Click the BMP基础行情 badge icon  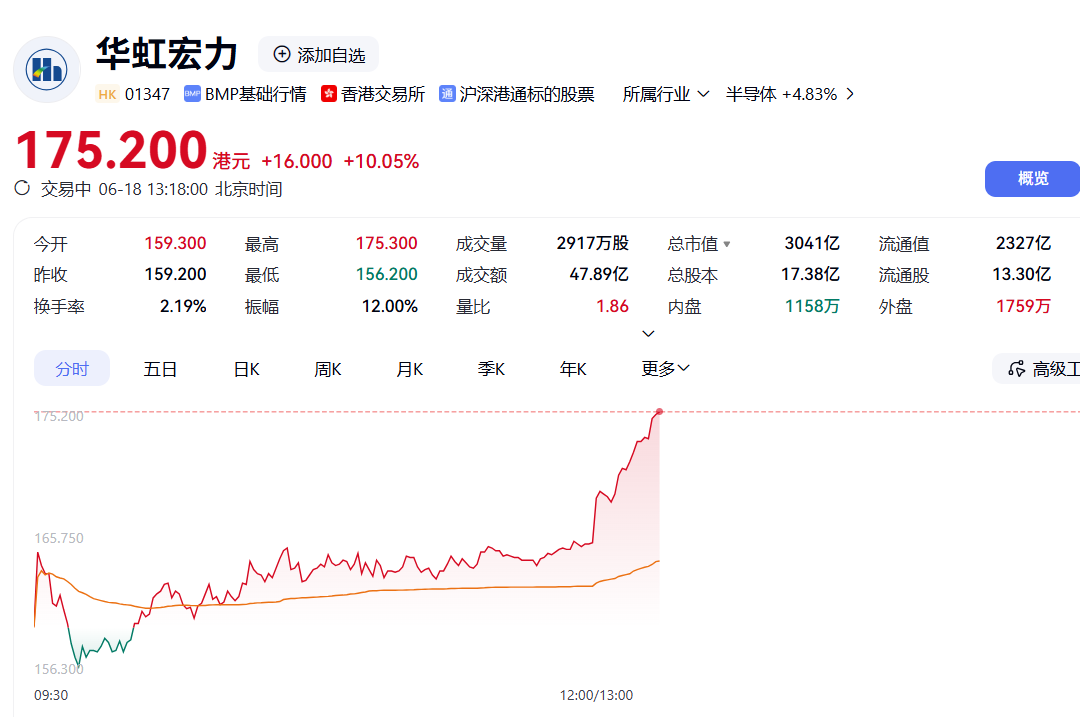pos(192,94)
